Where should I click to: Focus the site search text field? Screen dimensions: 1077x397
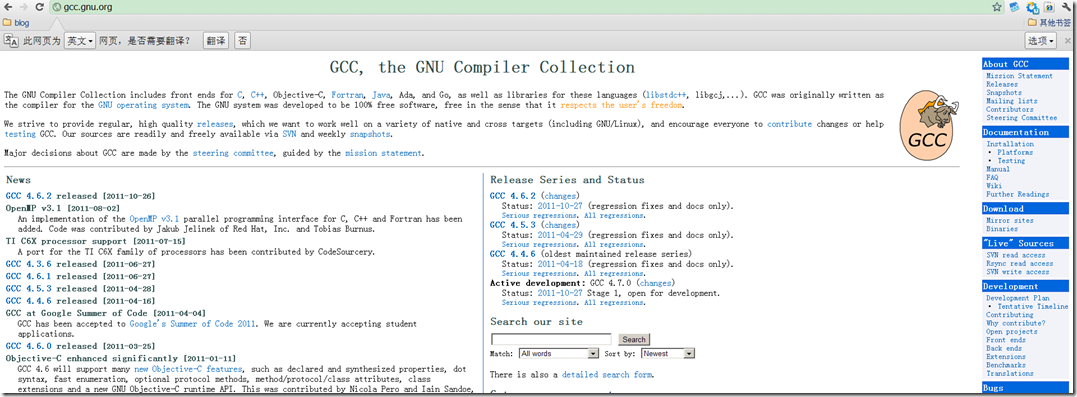tap(551, 339)
